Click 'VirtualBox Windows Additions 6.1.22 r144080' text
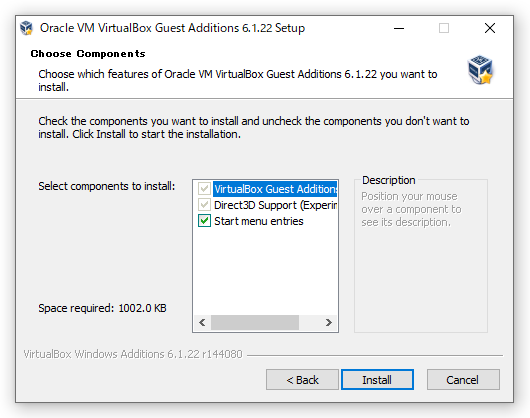Screen dimensions: 530x418 coord(133,354)
